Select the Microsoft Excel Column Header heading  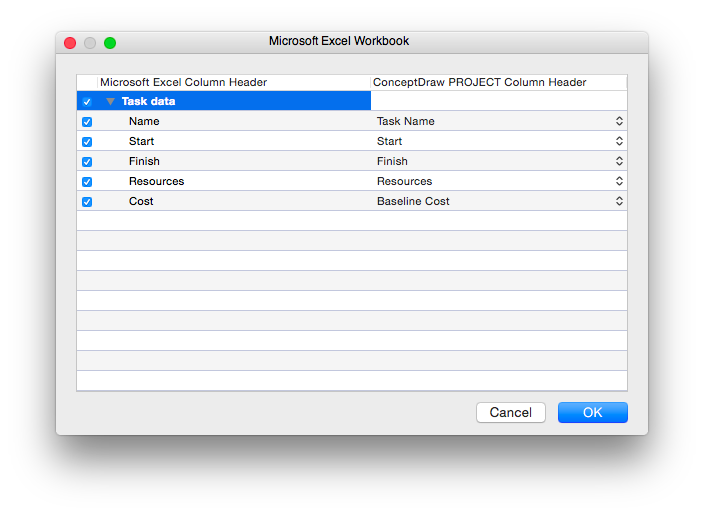(x=183, y=82)
